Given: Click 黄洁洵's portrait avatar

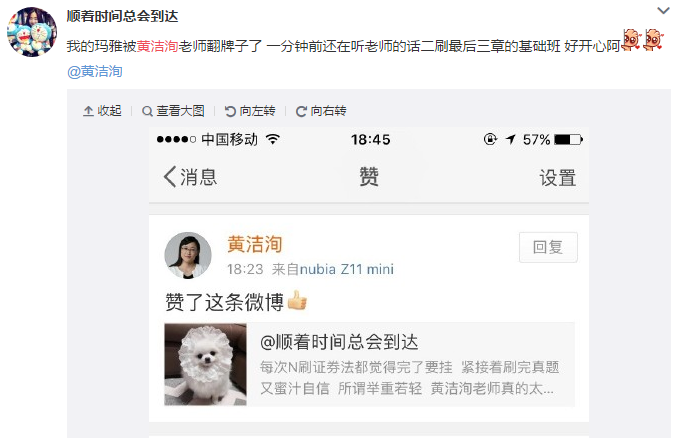Looking at the screenshot, I should click(188, 255).
